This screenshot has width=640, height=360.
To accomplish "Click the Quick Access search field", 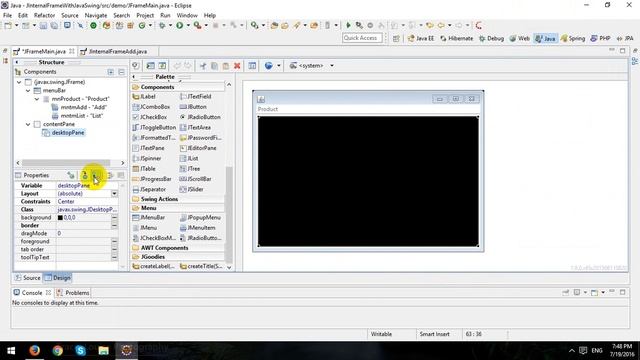I will click(x=362, y=38).
